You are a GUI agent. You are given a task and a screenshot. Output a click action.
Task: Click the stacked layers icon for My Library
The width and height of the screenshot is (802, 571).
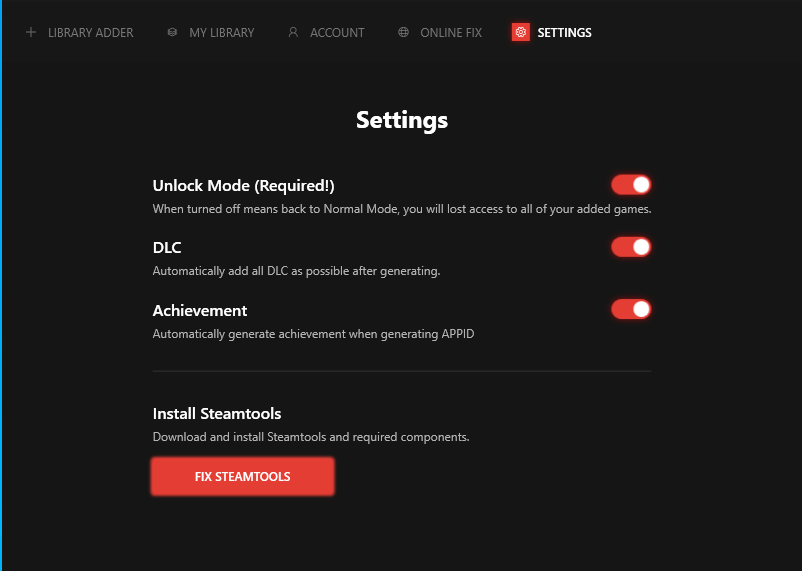173,33
